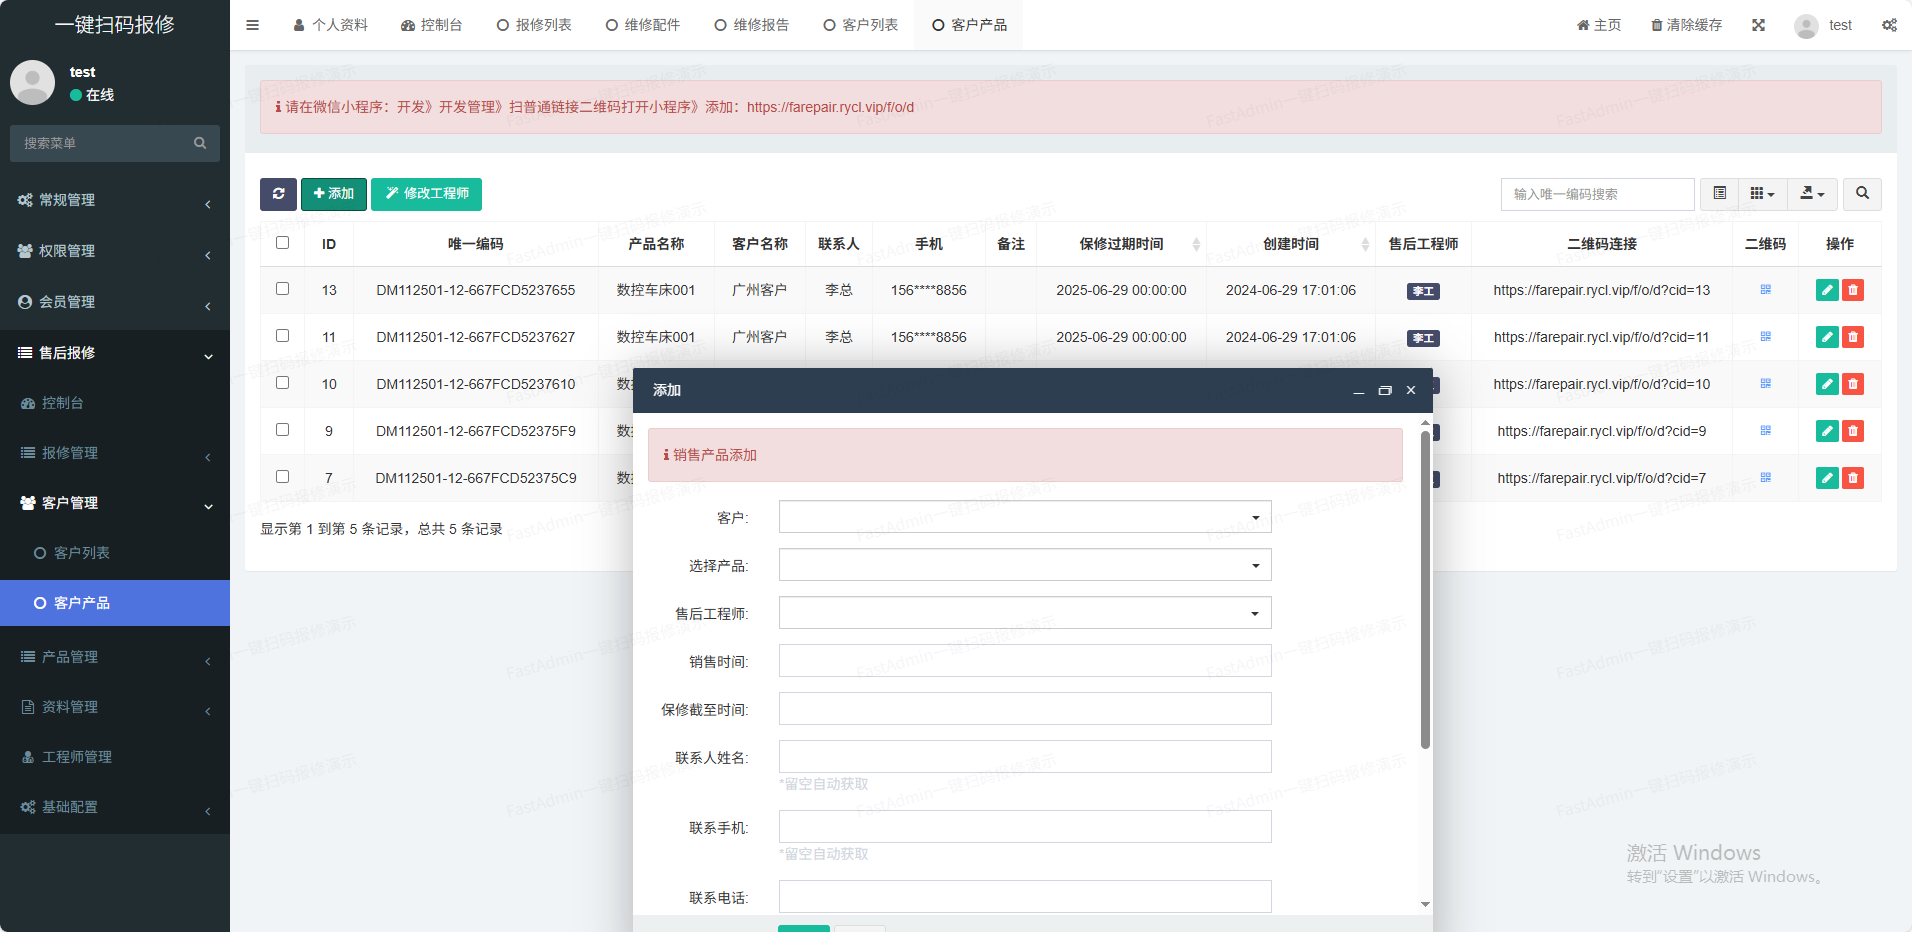1912x932 pixels.
Task: Click the search magnifier button beside the table
Action: point(1862,194)
